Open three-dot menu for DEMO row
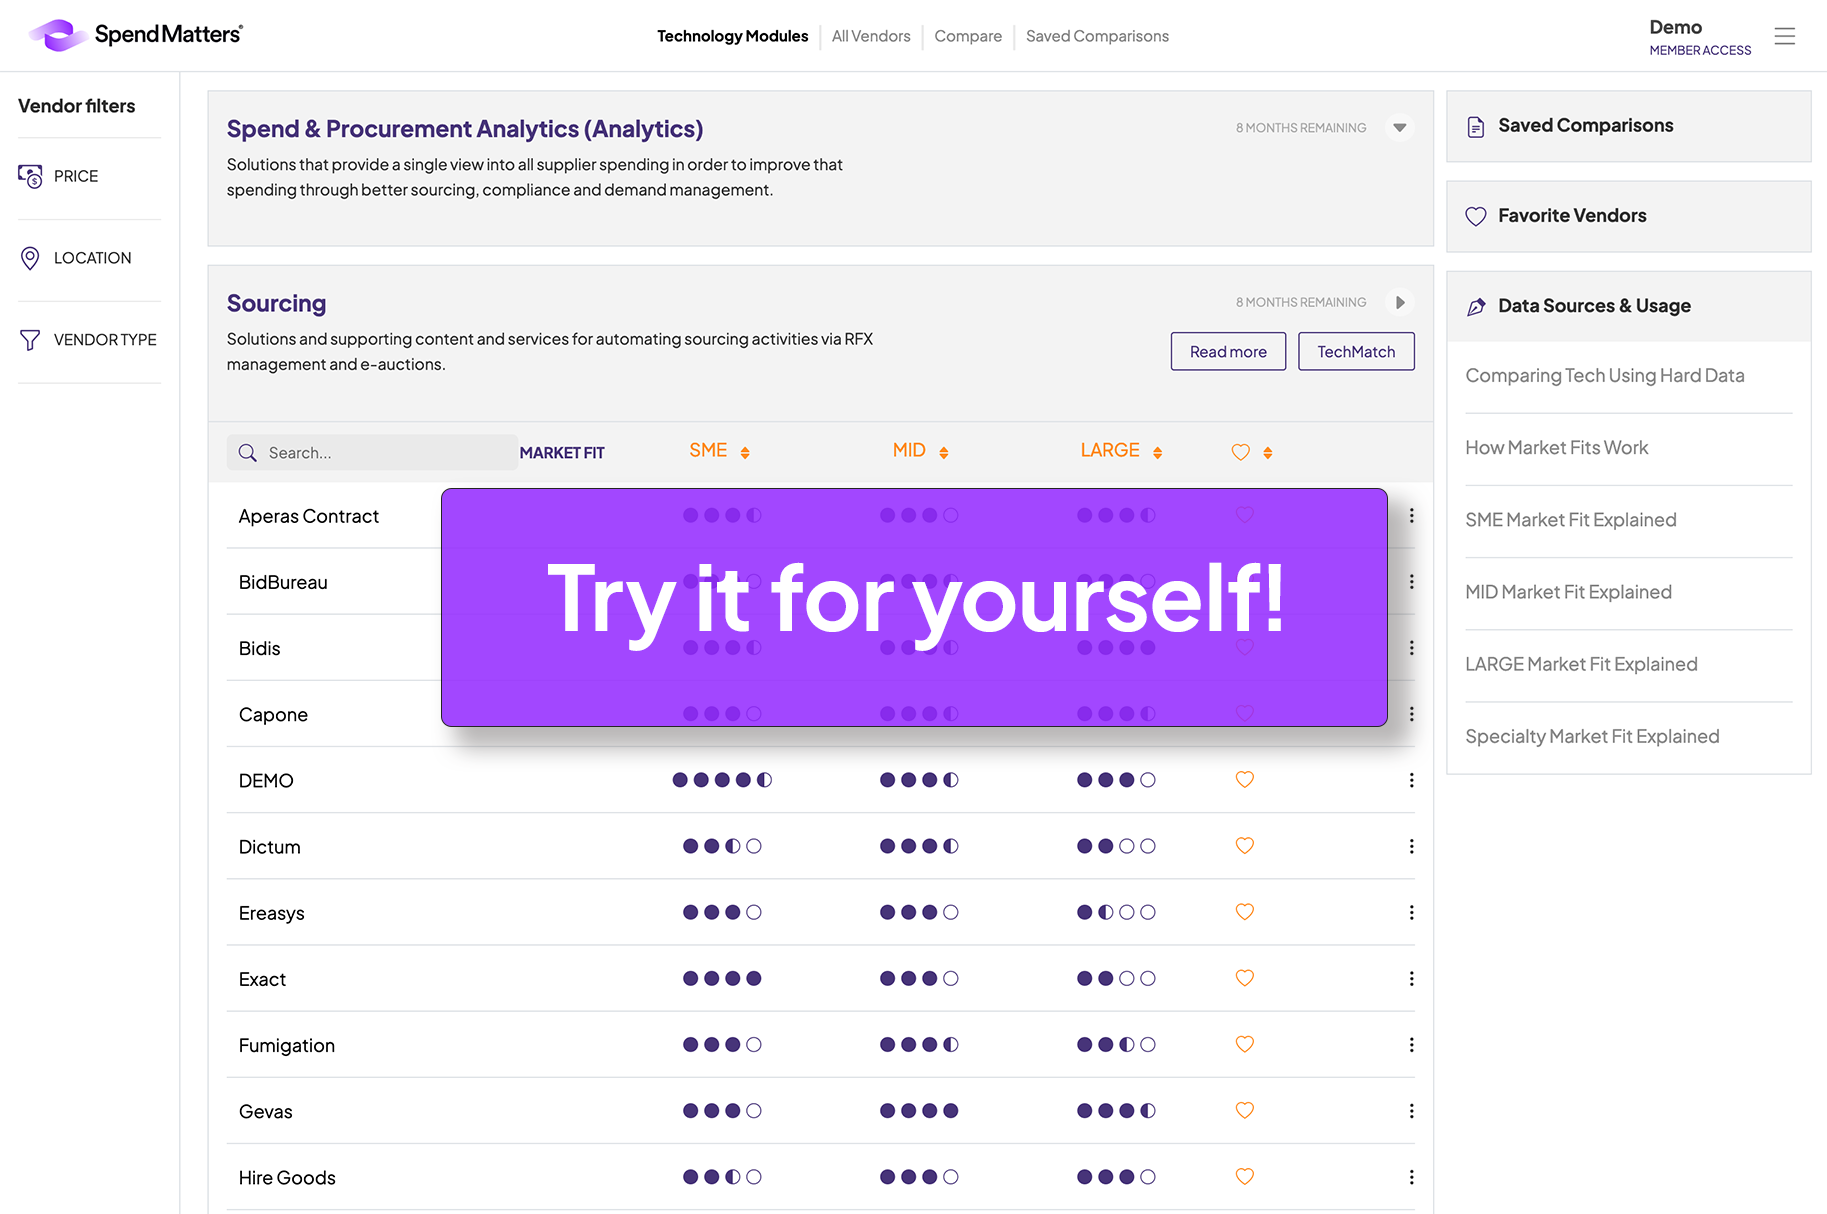Screen dimensions: 1827x1214 tap(1411, 780)
